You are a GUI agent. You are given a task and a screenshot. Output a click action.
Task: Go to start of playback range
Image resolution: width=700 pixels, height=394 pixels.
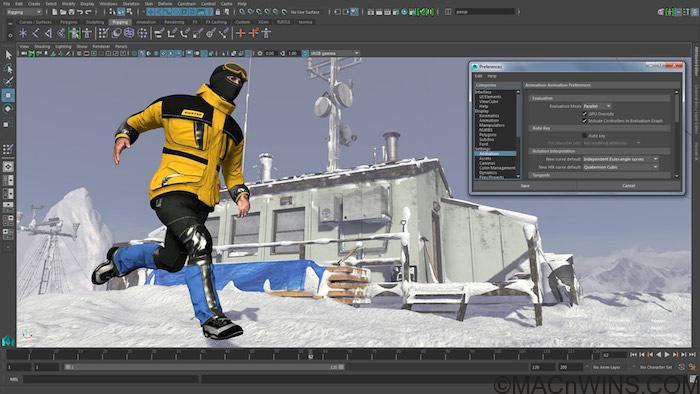pos(633,354)
